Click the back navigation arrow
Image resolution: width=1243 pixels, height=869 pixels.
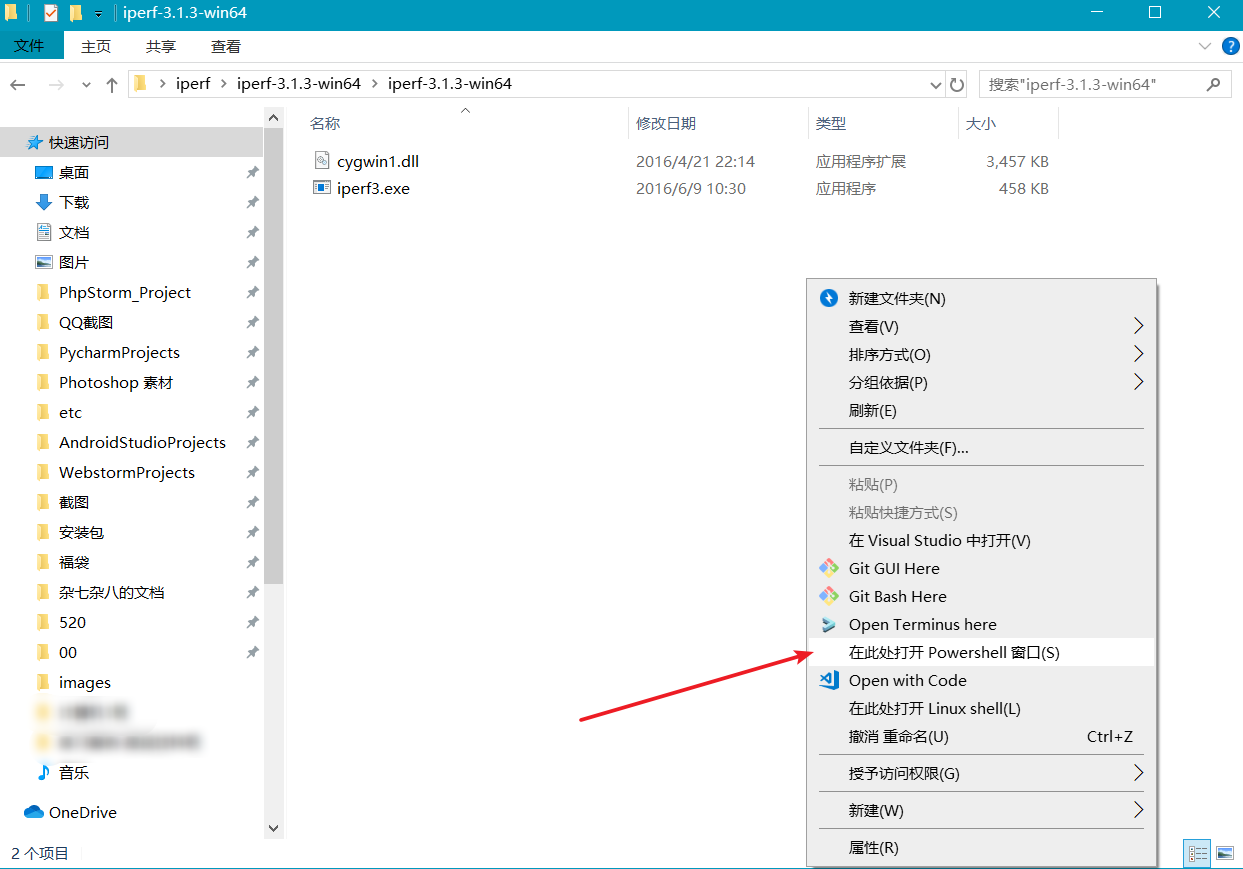pos(17,84)
